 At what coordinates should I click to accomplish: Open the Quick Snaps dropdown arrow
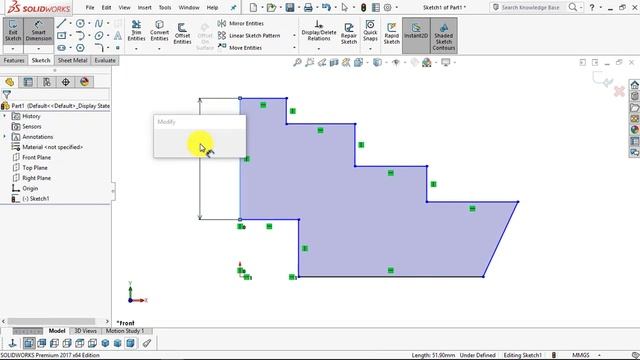click(370, 49)
